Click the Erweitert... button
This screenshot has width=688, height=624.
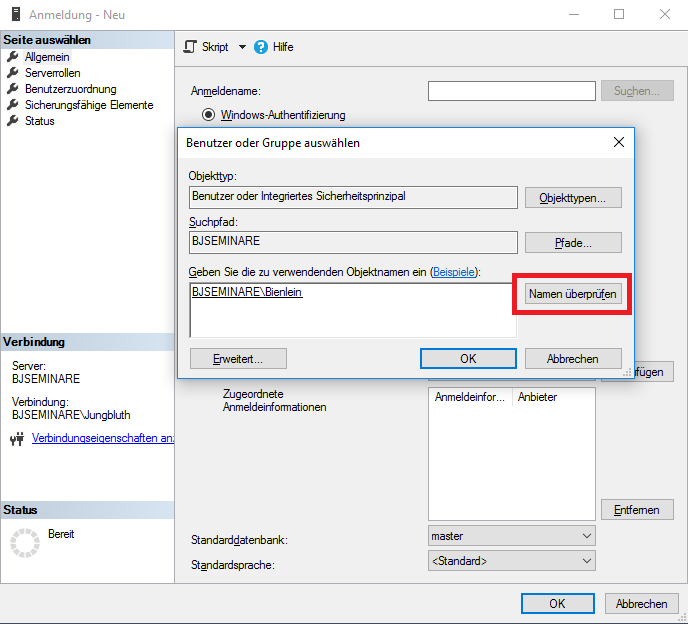pos(238,359)
